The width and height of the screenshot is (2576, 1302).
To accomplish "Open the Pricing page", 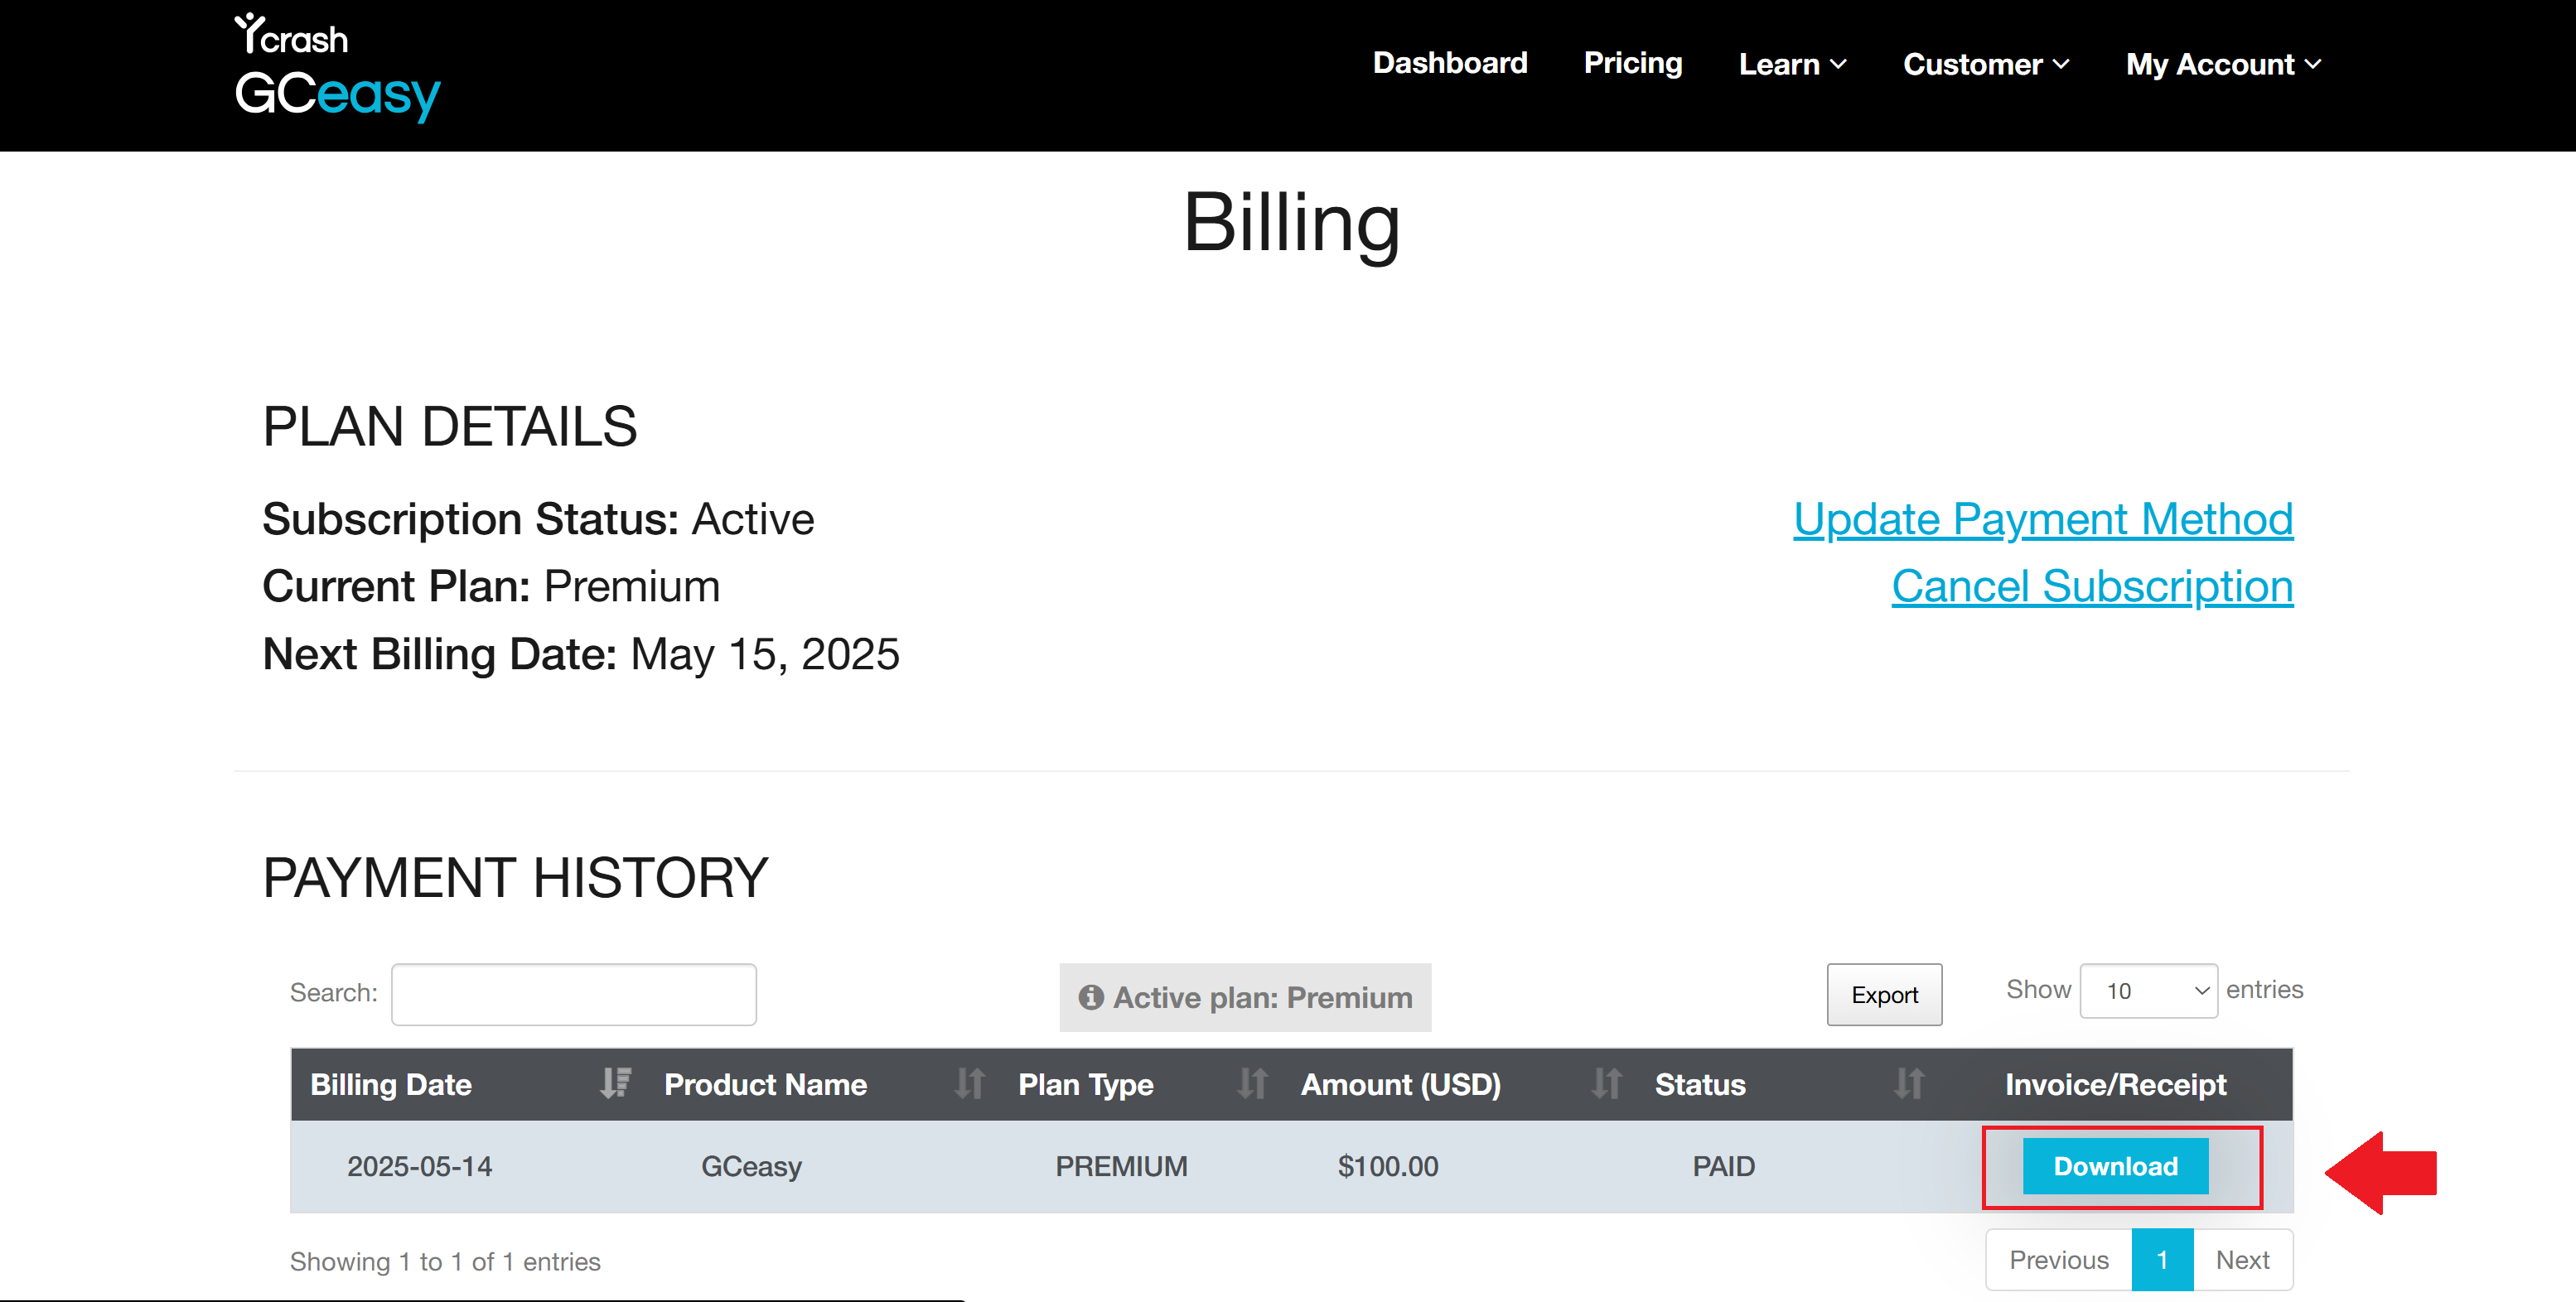I will point(1633,63).
